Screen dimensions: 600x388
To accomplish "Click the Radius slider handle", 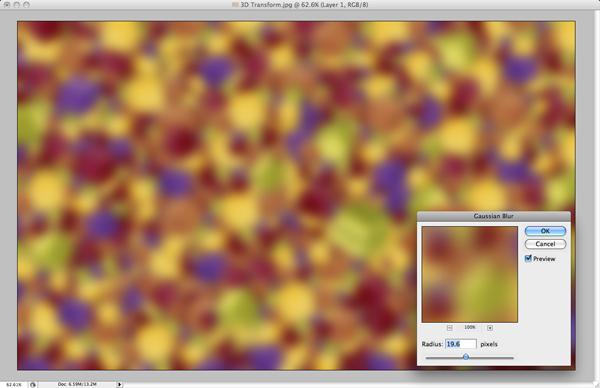I will coord(466,357).
